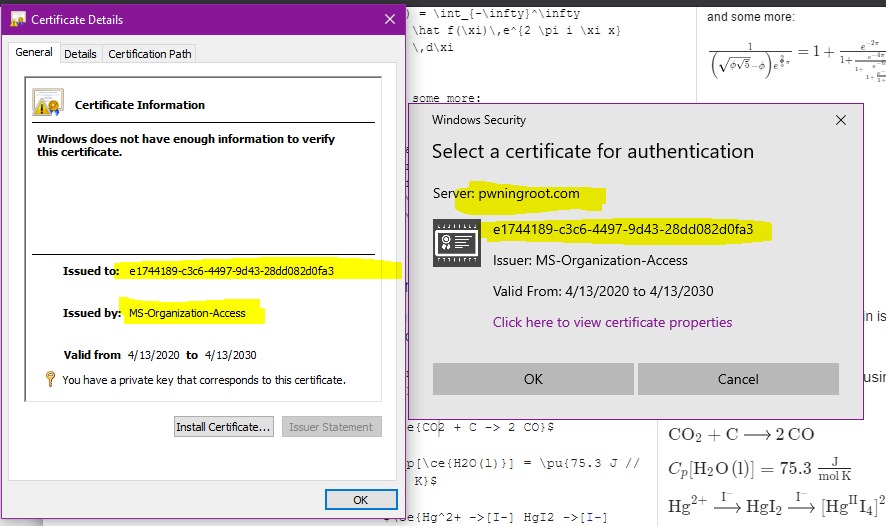This screenshot has width=886, height=526.
Task: Click OK in Windows Security dialog
Action: tap(533, 379)
